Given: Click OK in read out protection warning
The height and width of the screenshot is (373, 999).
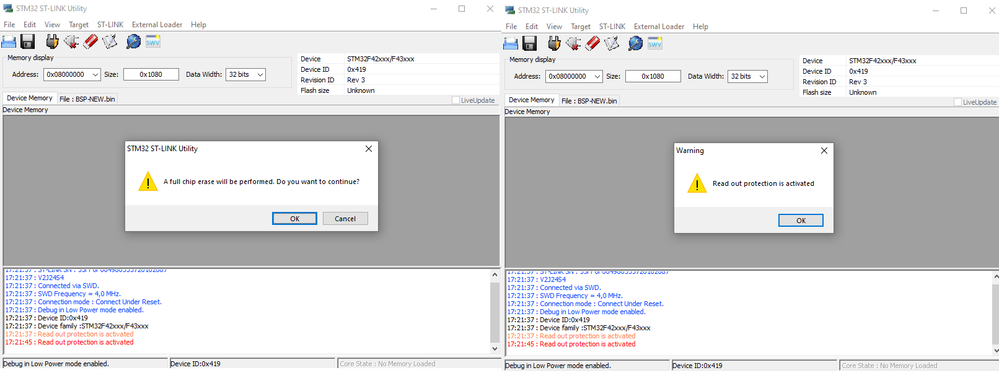Looking at the screenshot, I should point(801,220).
